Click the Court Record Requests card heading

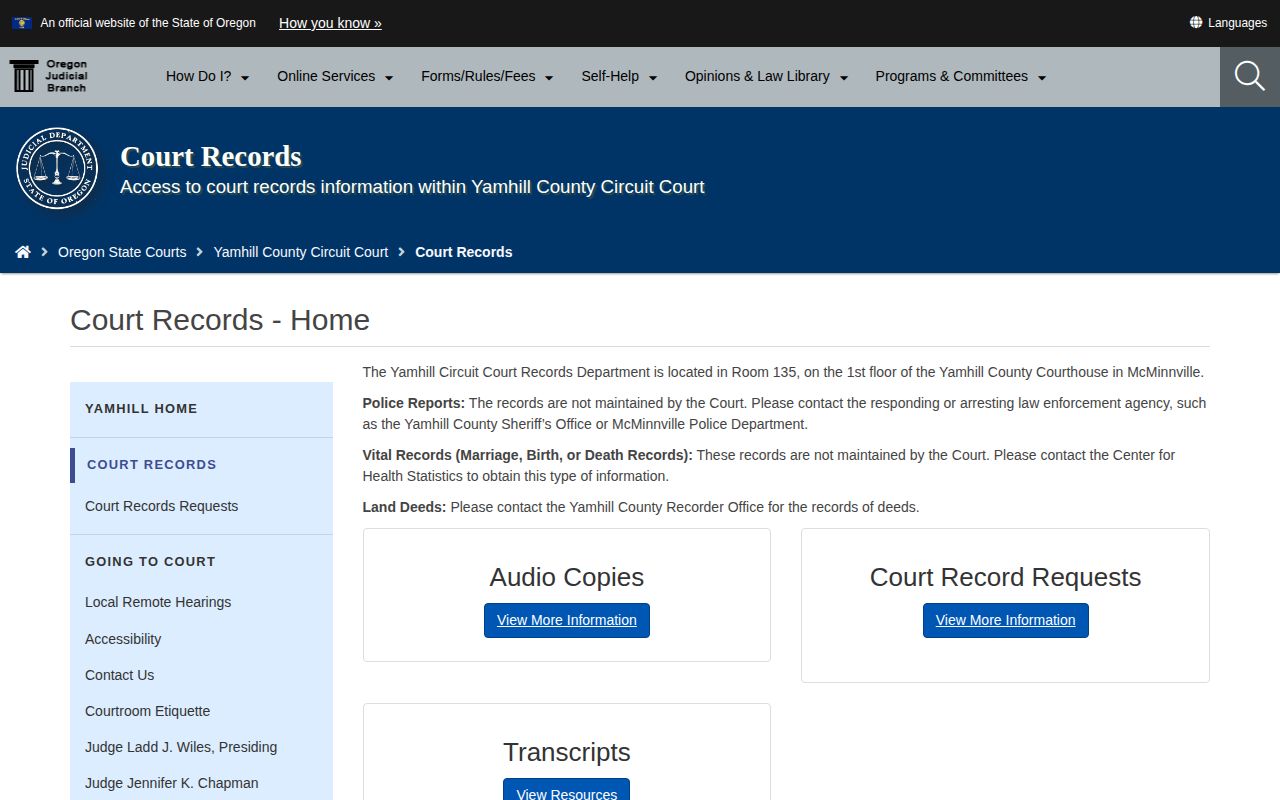coord(1005,577)
